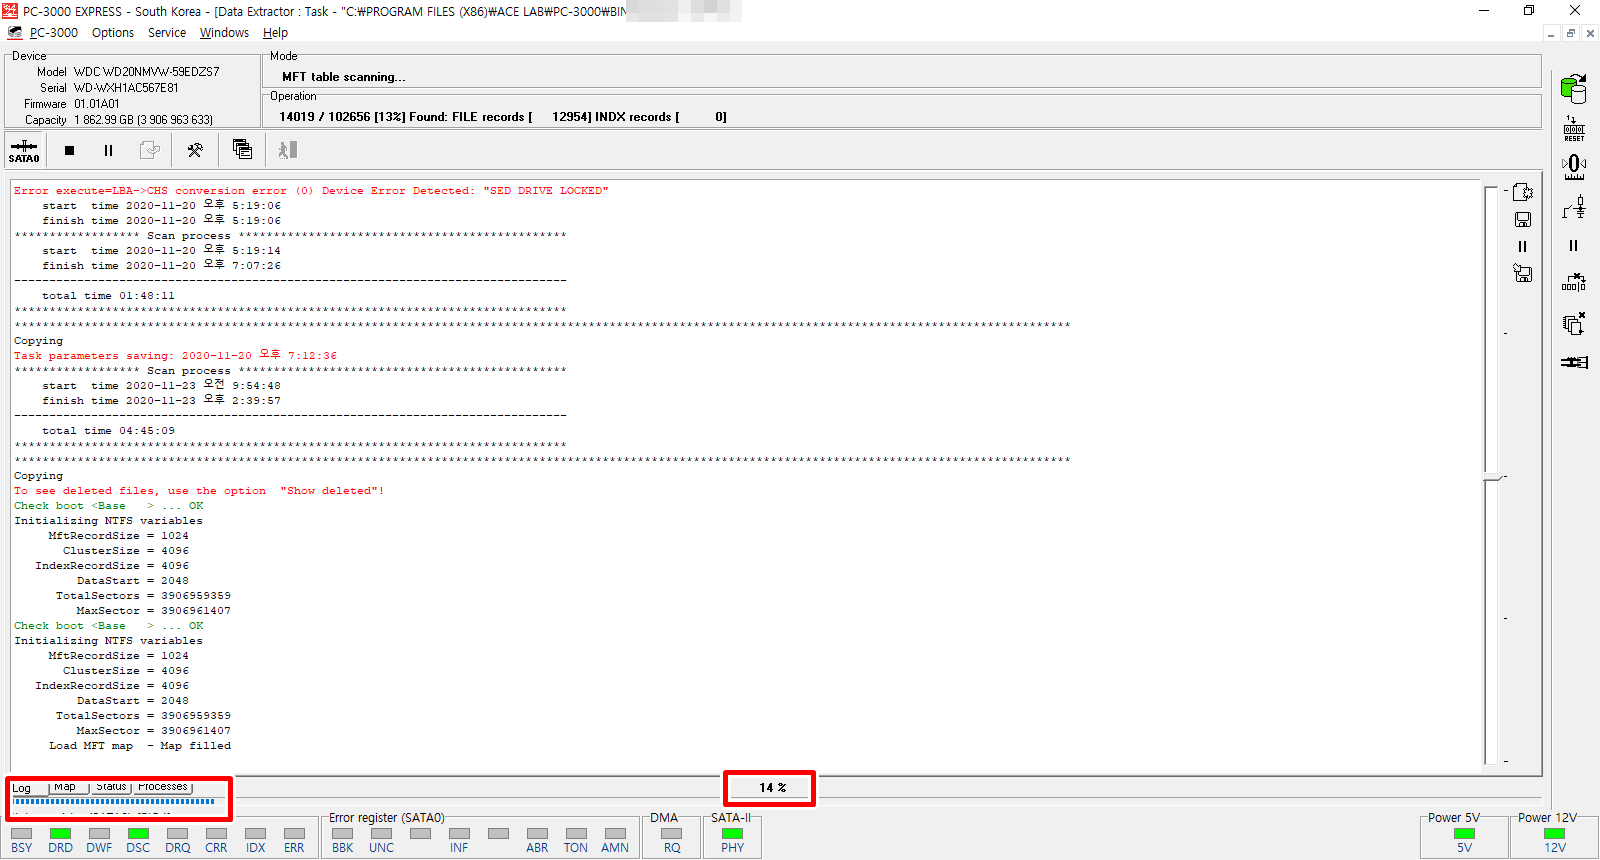Viewport: 1600px width, 860px height.
Task: Click the log vertical scrollbar thumb
Action: point(1493,478)
